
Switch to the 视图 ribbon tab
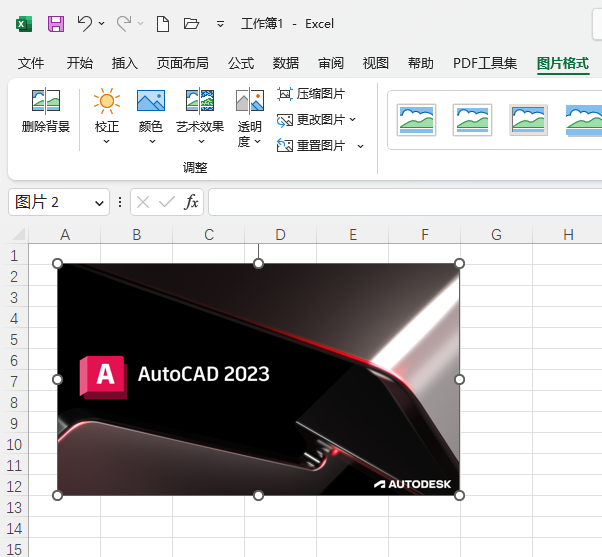tap(376, 63)
